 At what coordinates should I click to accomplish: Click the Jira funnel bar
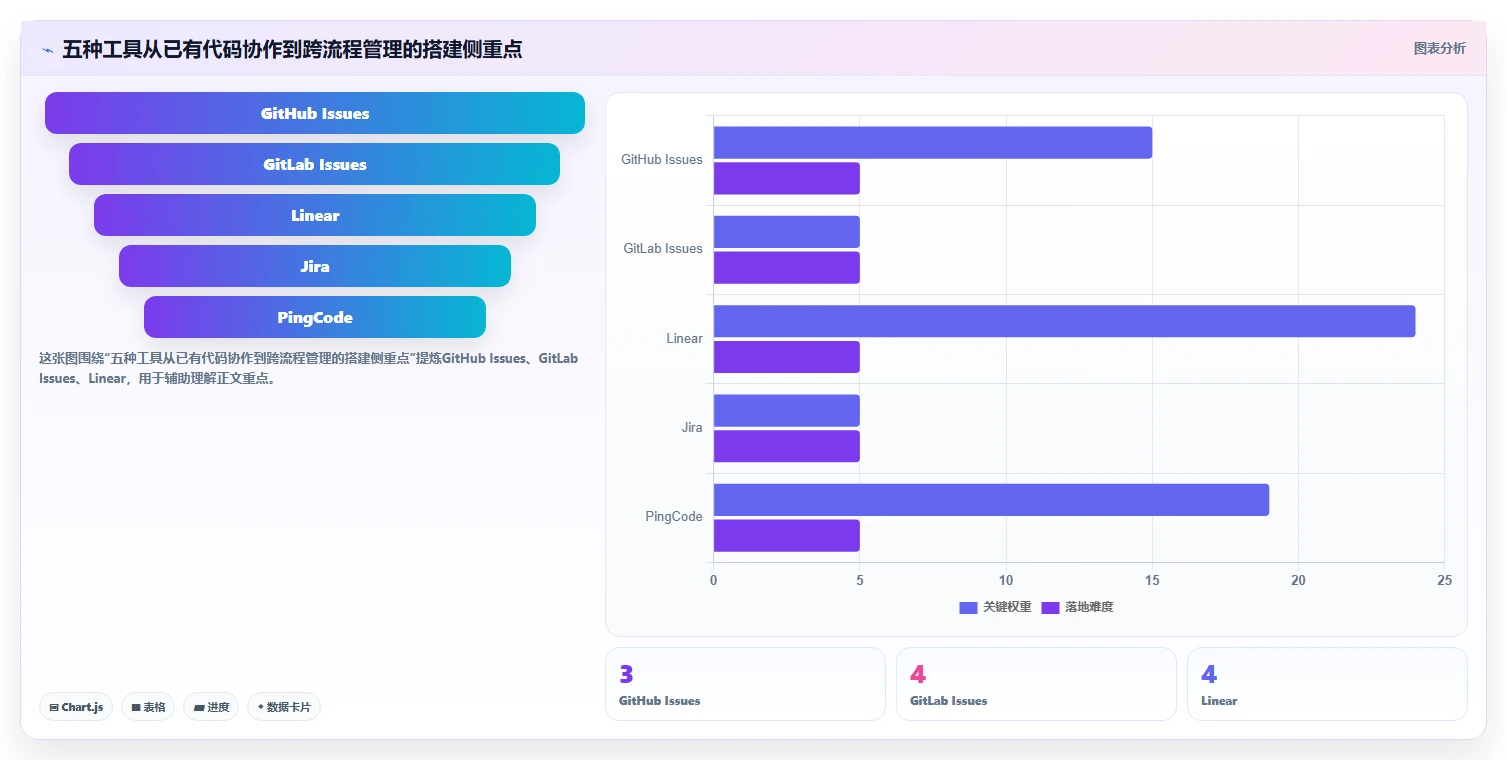[x=315, y=266]
